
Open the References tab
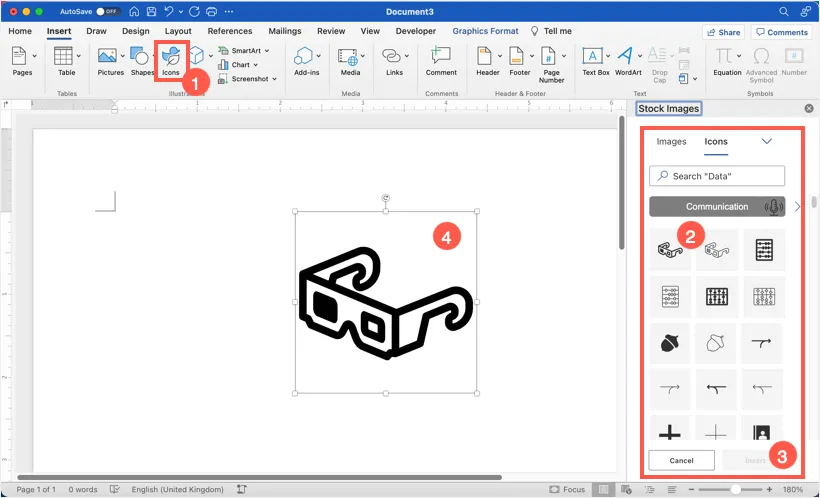230,31
